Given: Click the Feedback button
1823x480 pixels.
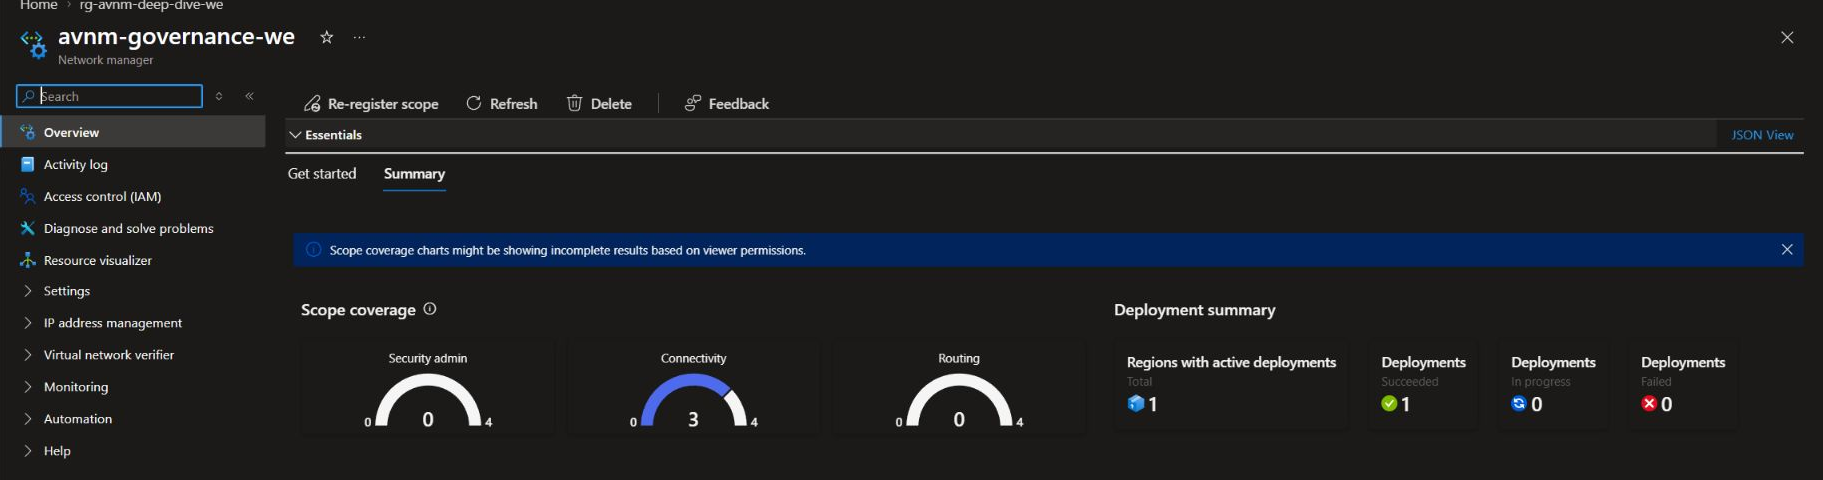Looking at the screenshot, I should click(727, 103).
